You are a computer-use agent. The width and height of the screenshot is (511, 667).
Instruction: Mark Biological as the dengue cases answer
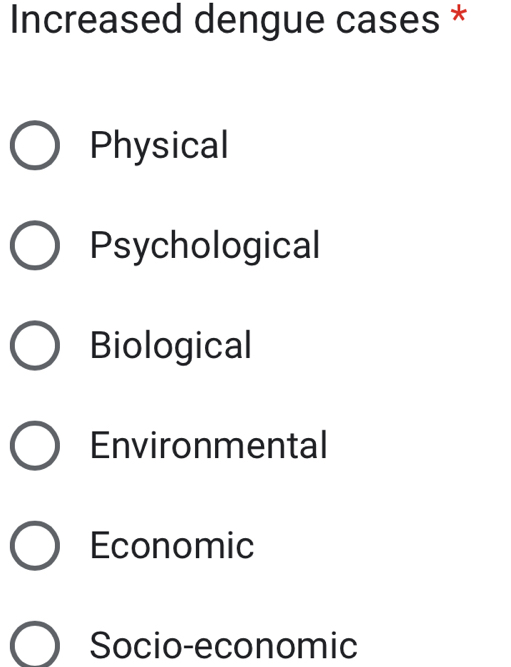pos(35,345)
